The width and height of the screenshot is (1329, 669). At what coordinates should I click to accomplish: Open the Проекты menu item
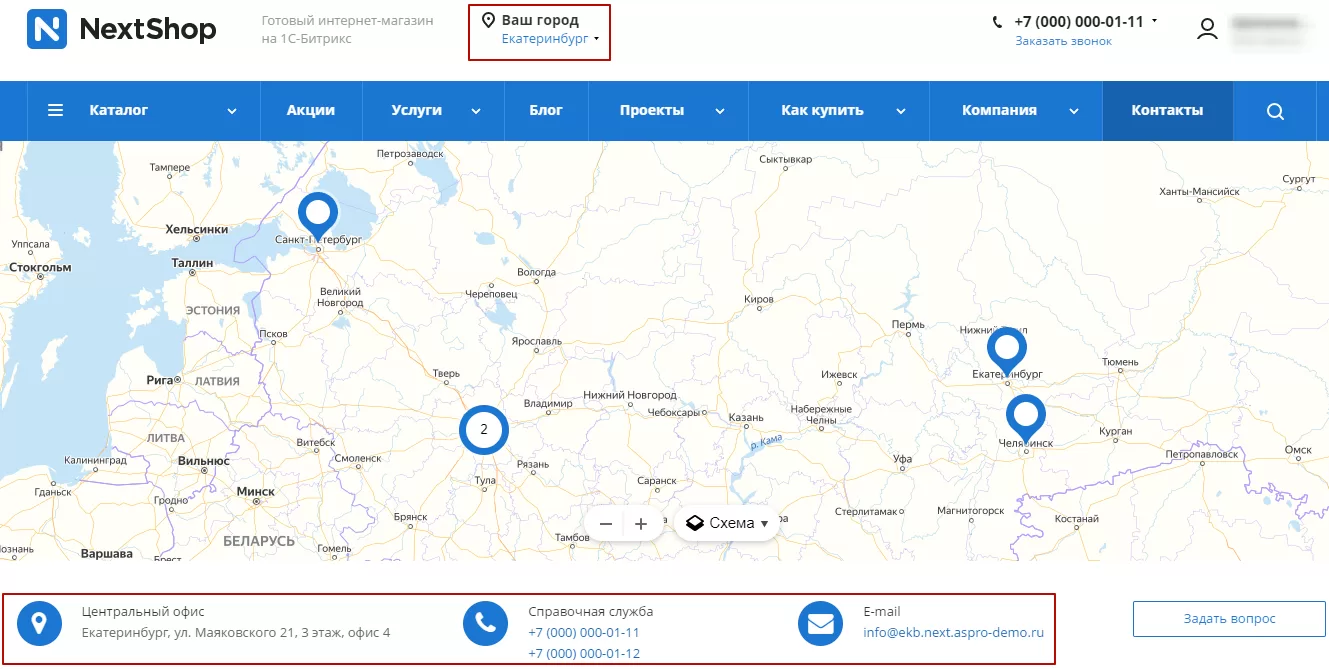(652, 110)
